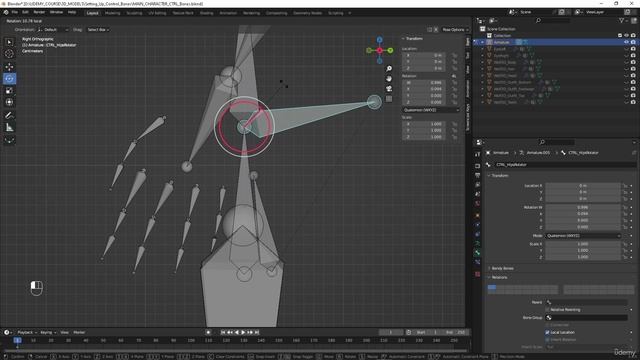Open timeline Keying popover
The width and height of the screenshot is (640, 360).
pyautogui.click(x=48, y=332)
